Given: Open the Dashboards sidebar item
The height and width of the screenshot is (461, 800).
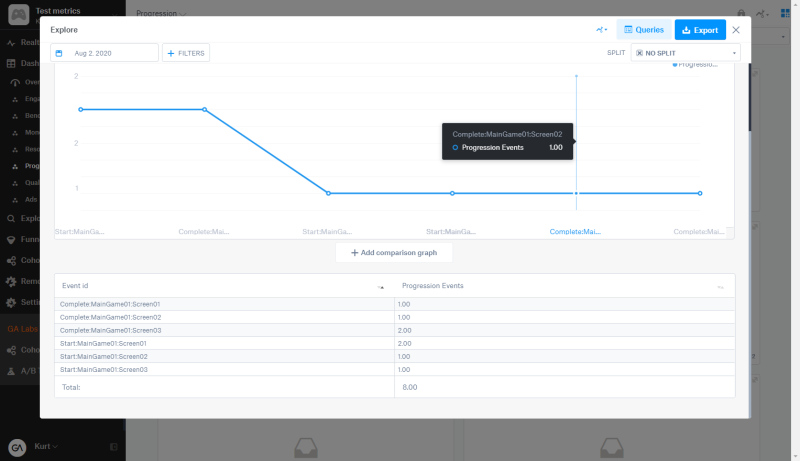Looking at the screenshot, I should pyautogui.click(x=23, y=63).
